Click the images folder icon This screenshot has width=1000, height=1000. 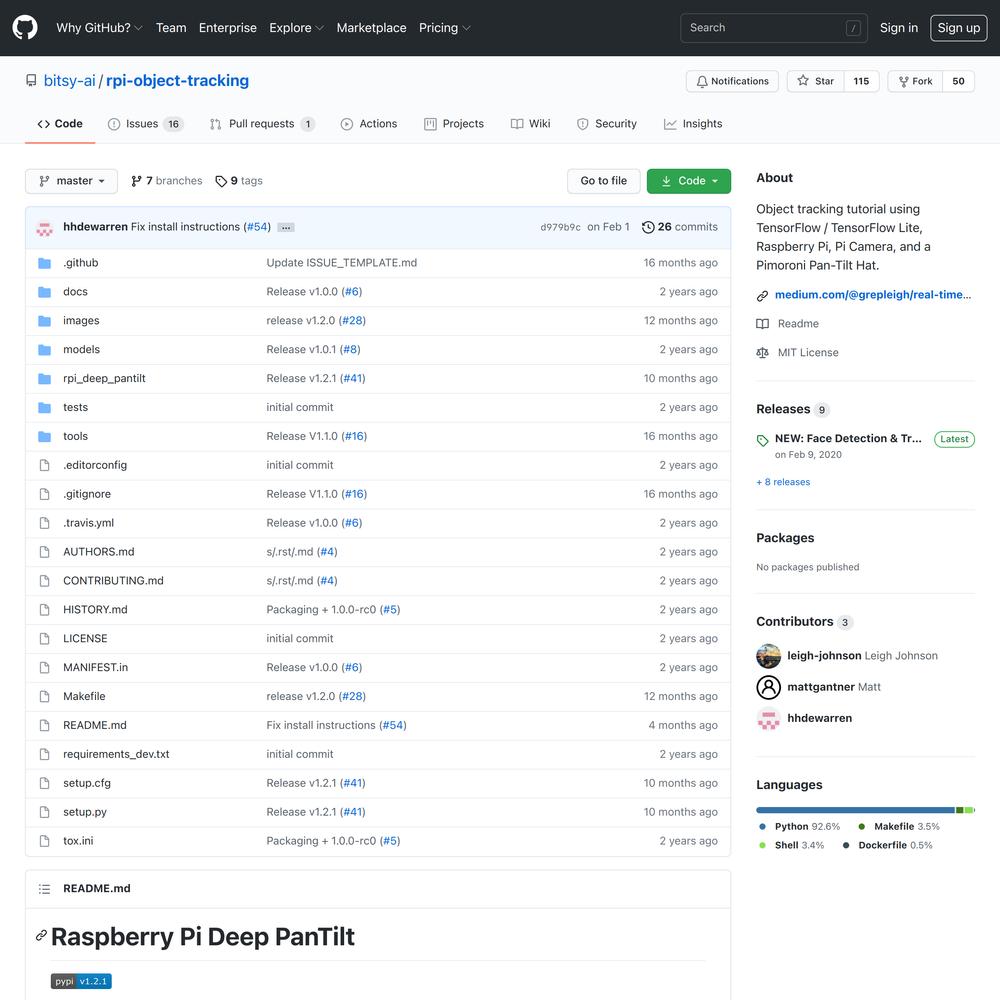[x=45, y=321]
